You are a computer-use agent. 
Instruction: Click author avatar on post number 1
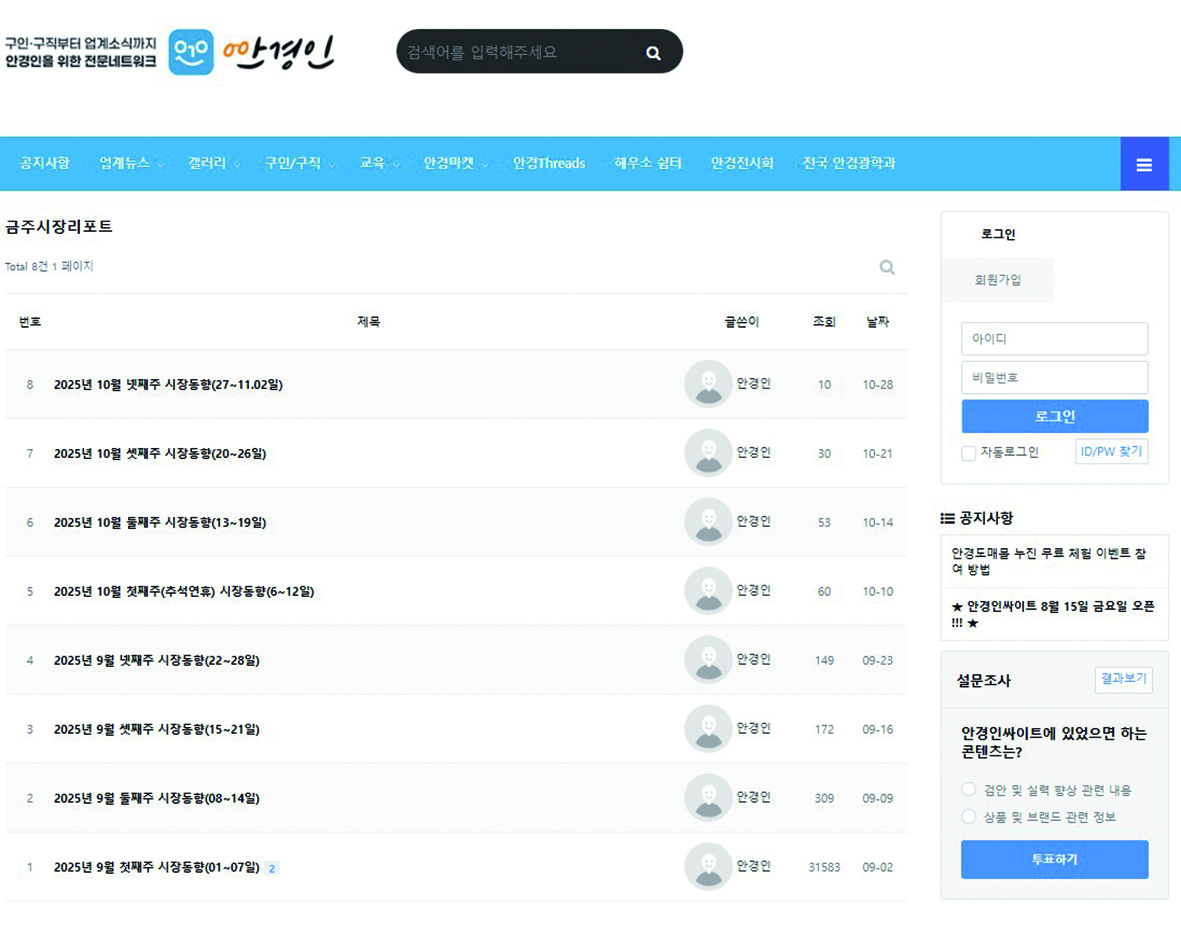tap(708, 867)
